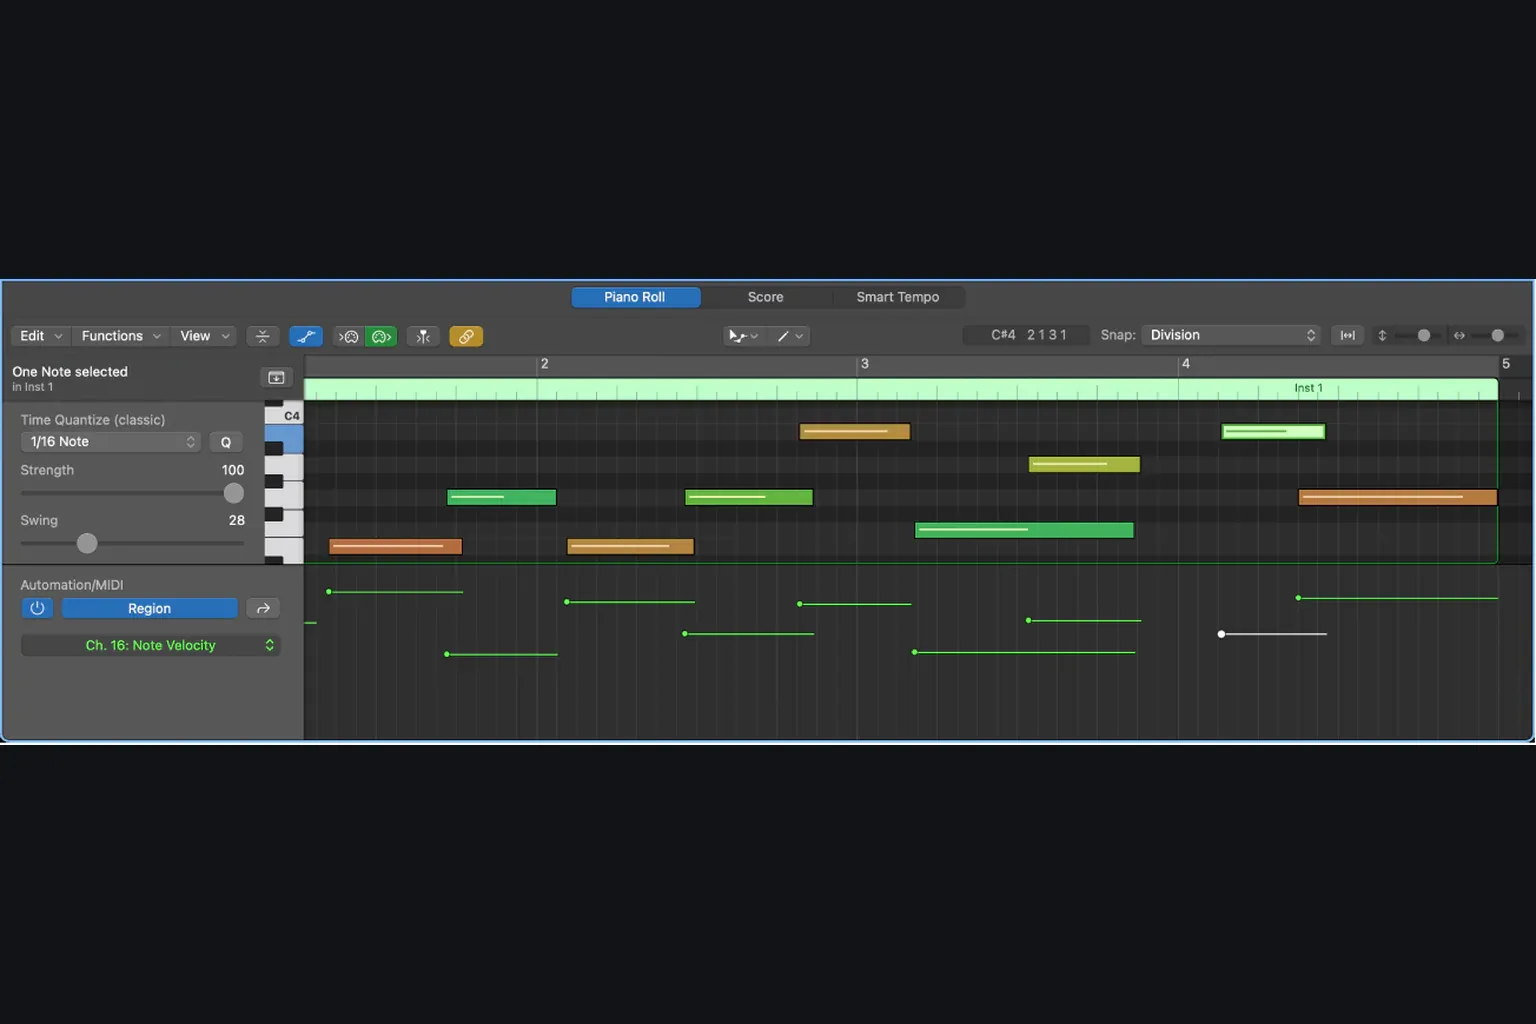This screenshot has height=1024, width=1536.
Task: Switch to the Score tab
Action: (x=766, y=297)
